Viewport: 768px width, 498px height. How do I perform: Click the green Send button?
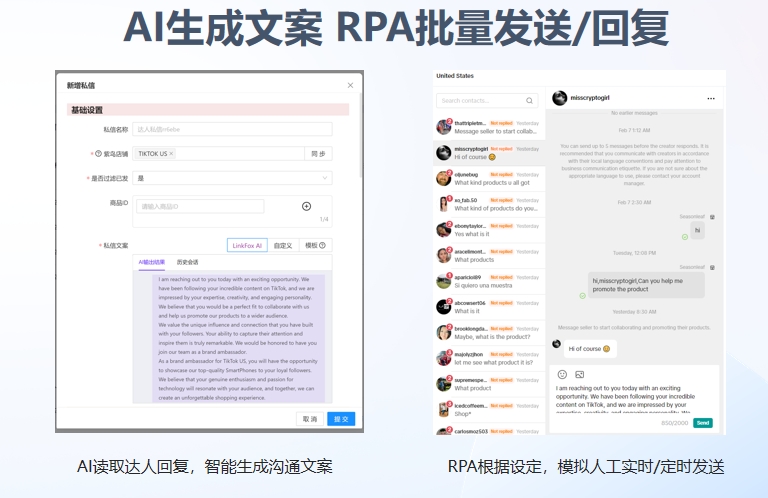pyautogui.click(x=703, y=423)
